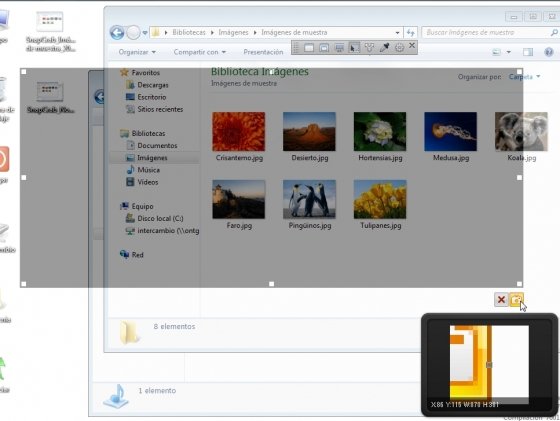Select Pingüinos.jpg penguins thumbnail
Viewport: 560px width, 421px height.
tap(309, 199)
